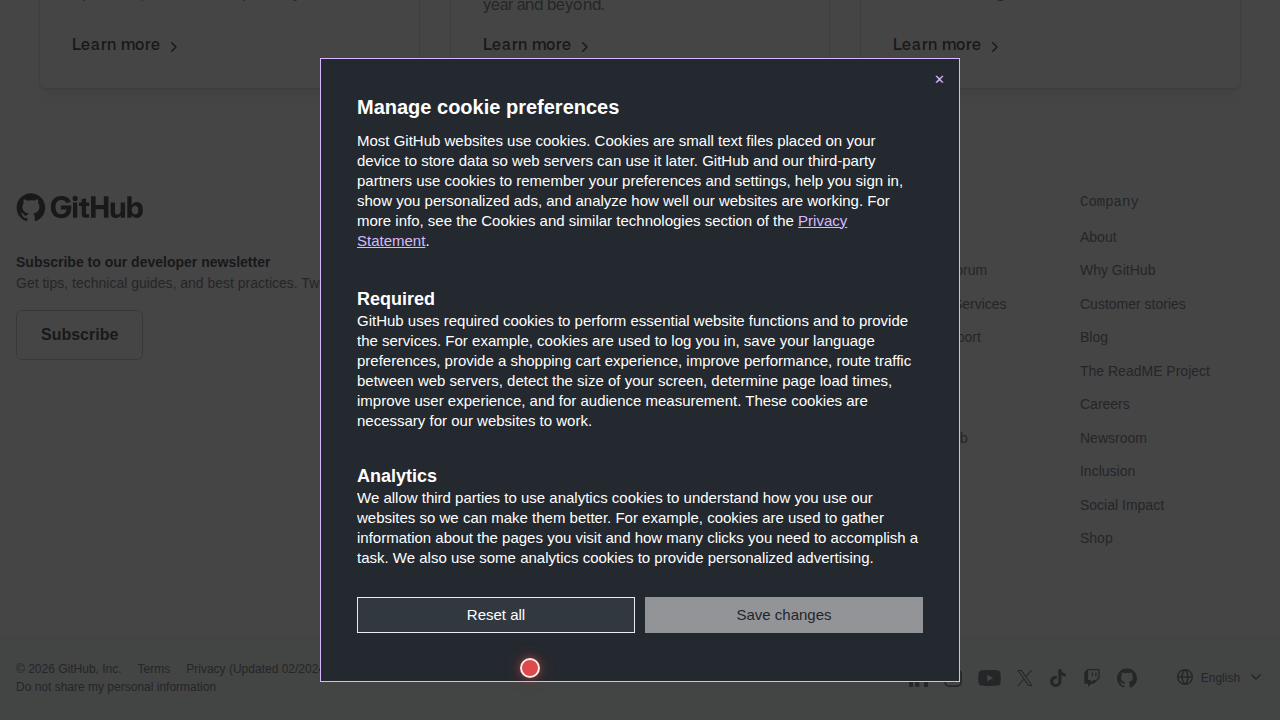The image size is (1280, 720).
Task: Visit the Inclusion link
Action: click(x=1107, y=471)
